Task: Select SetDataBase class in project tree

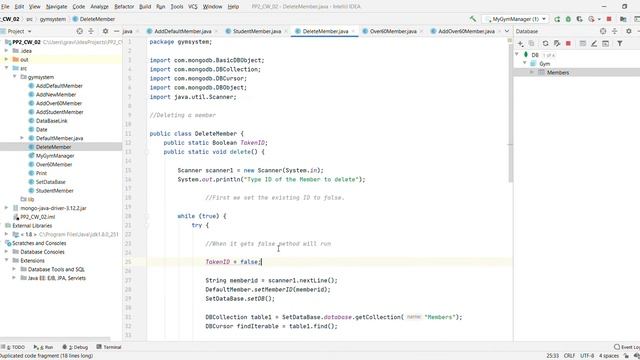Action: pyautogui.click(x=51, y=182)
